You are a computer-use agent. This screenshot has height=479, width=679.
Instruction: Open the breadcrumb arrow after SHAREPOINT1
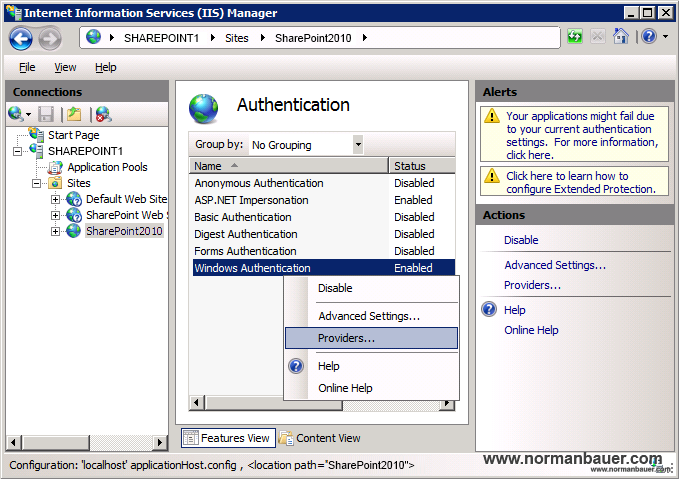click(x=213, y=38)
